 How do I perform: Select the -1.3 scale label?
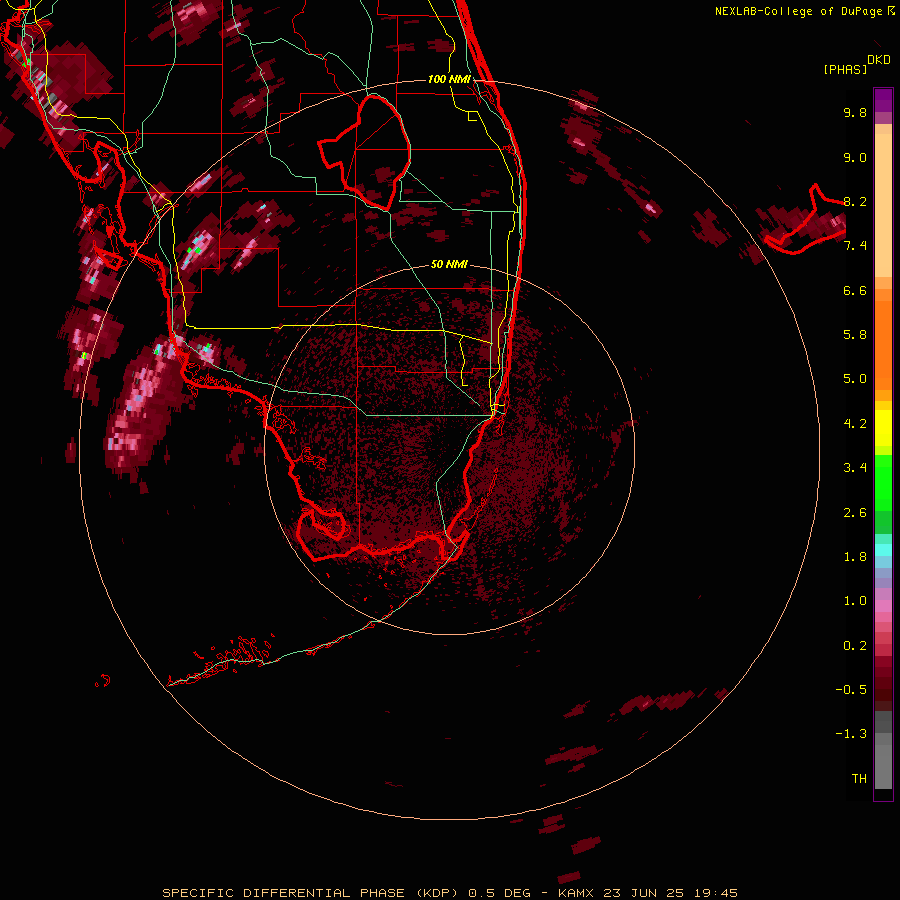(x=851, y=734)
